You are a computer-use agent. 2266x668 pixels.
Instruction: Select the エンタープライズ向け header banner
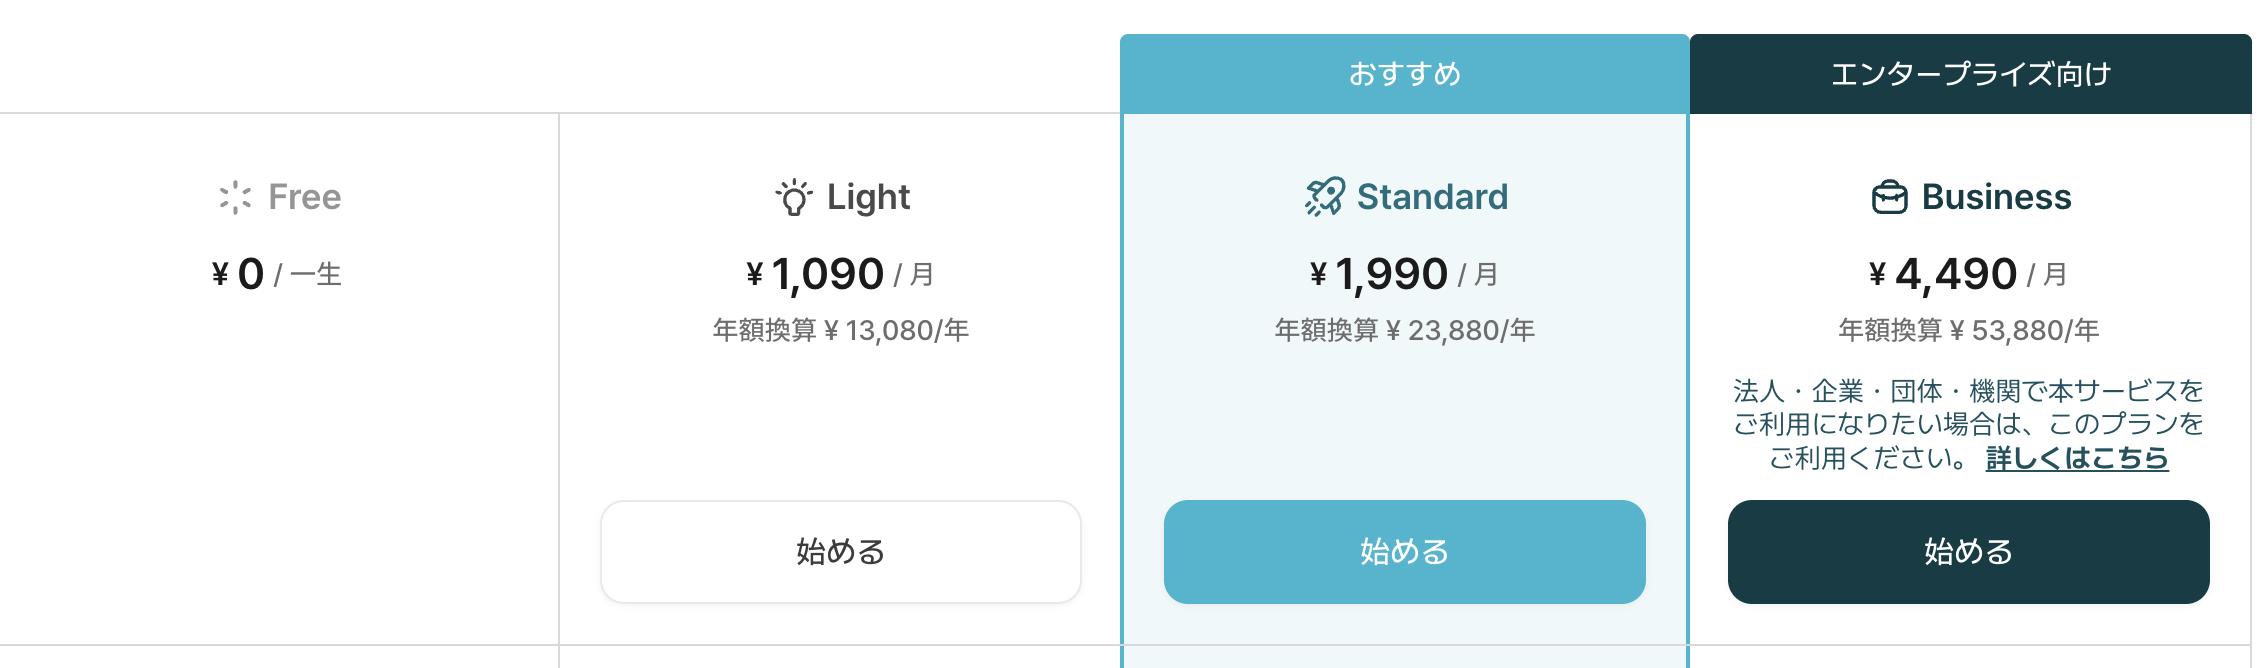[x=1971, y=74]
